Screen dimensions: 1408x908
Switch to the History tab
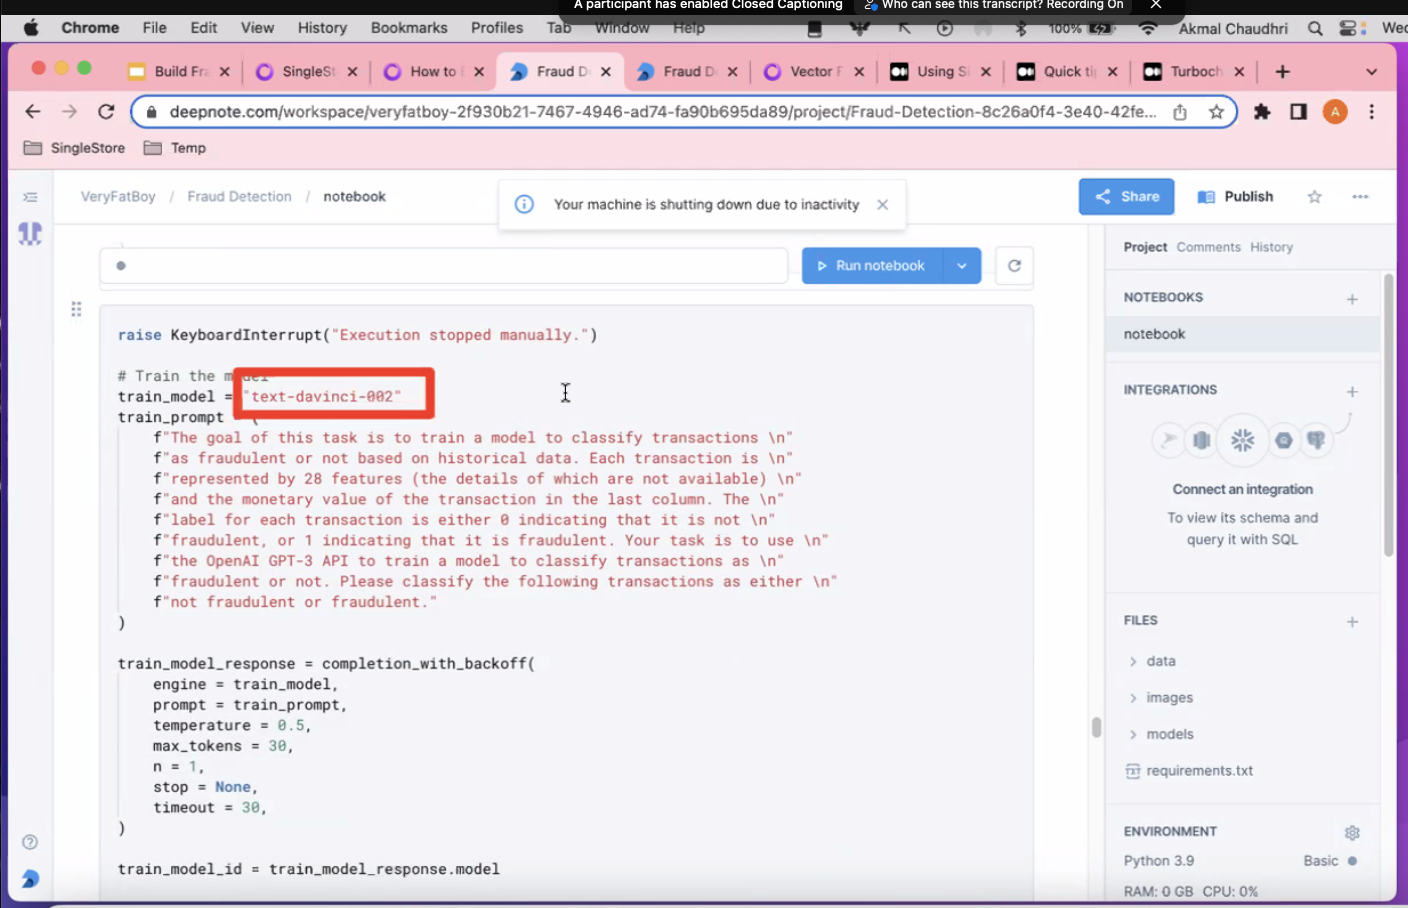1271,247
